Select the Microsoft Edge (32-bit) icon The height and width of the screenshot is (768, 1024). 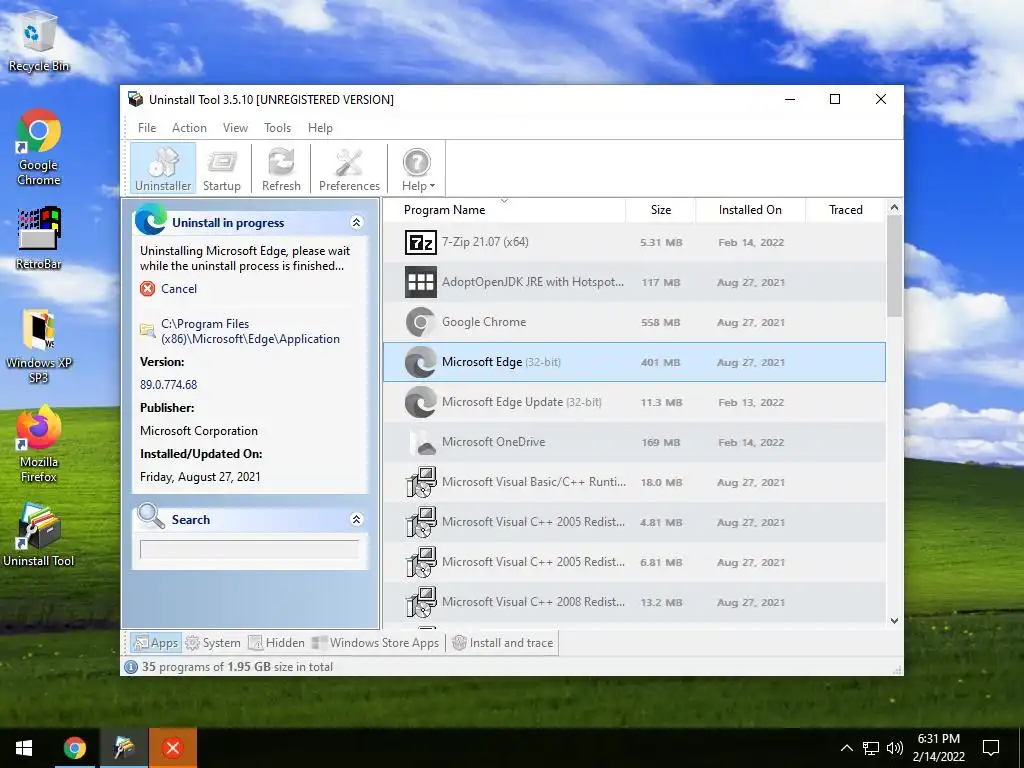click(x=421, y=362)
